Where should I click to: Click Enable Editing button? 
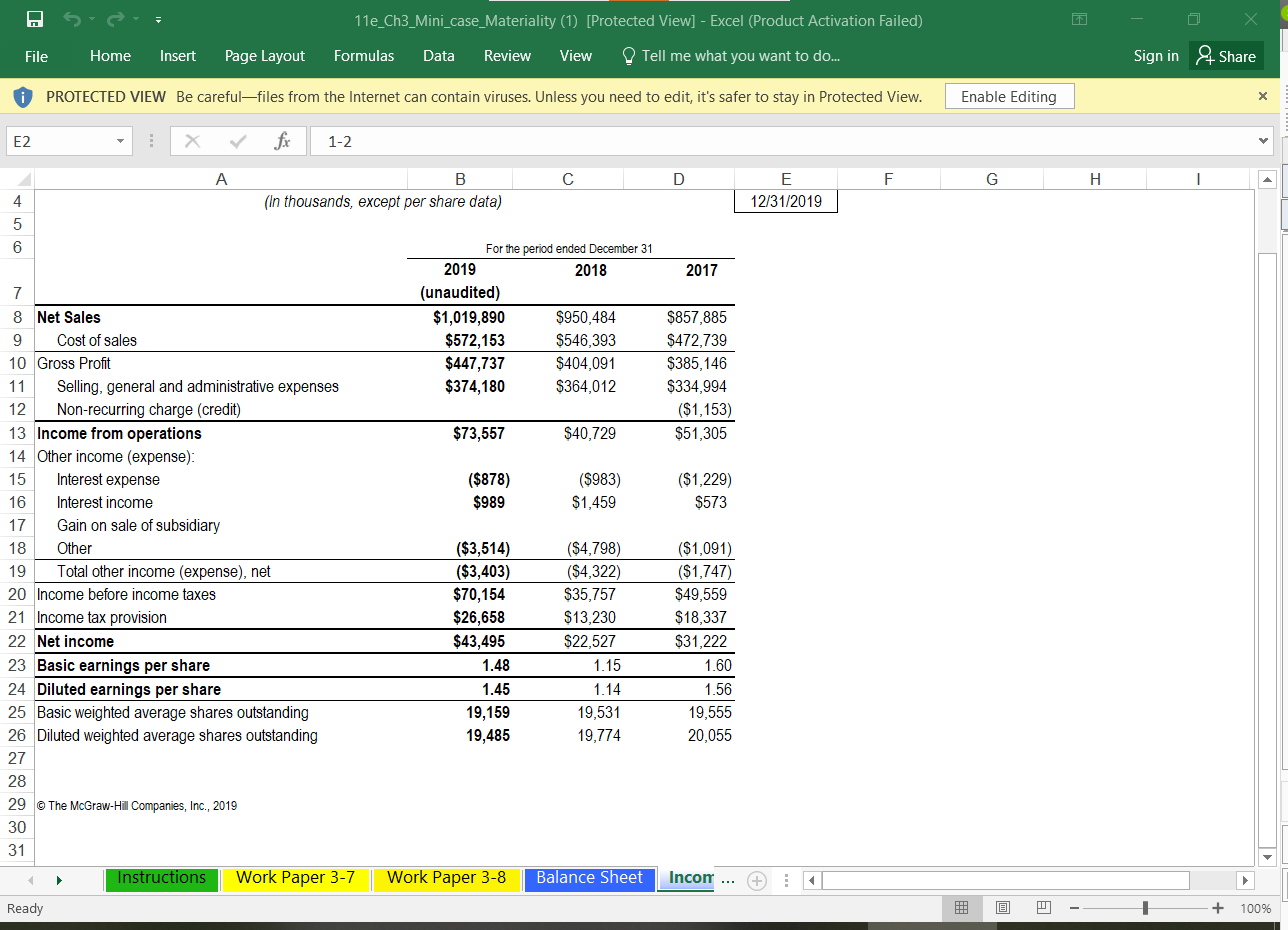click(1009, 96)
